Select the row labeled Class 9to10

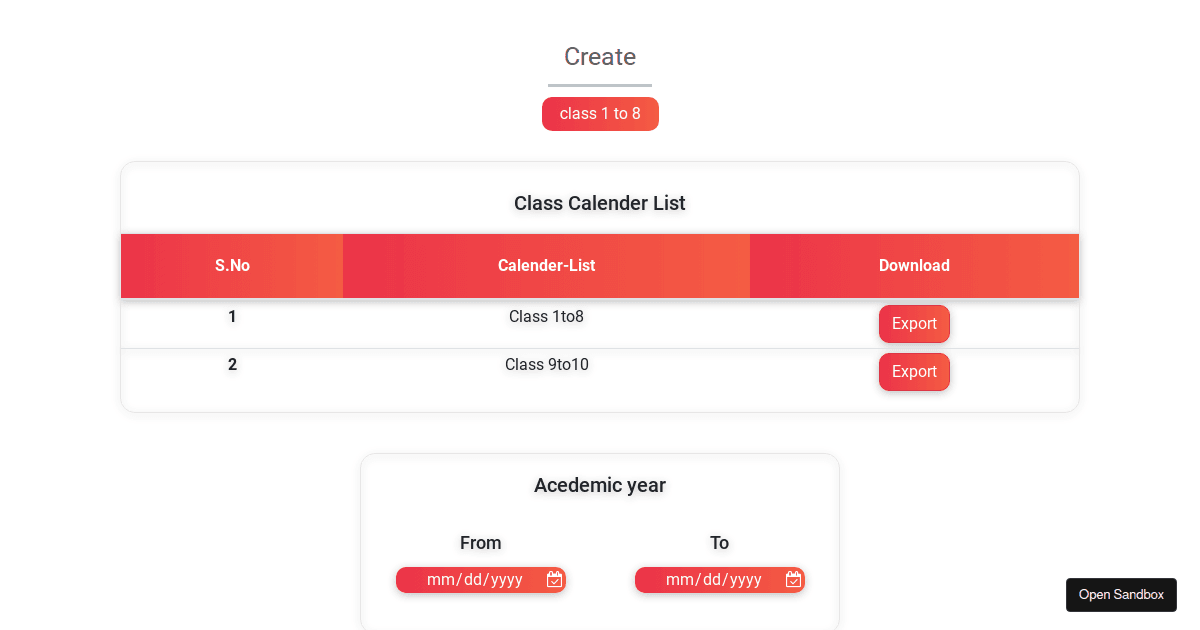546,364
